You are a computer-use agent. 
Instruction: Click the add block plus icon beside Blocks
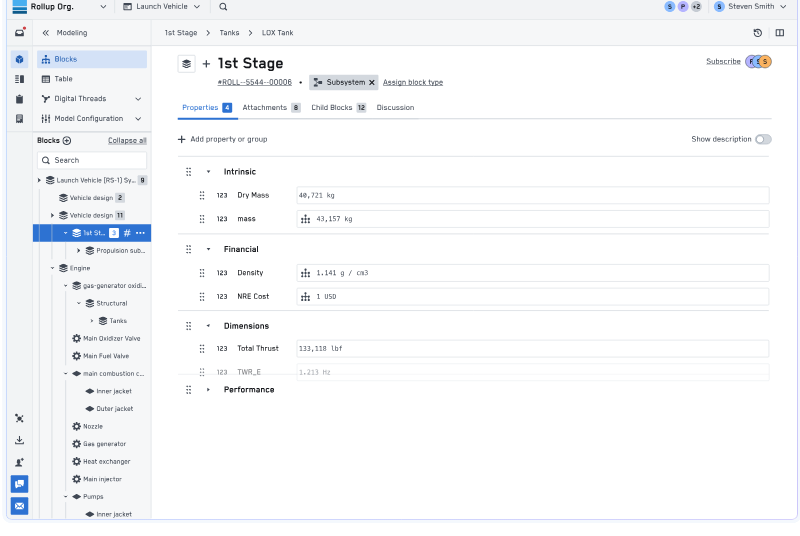click(x=67, y=141)
